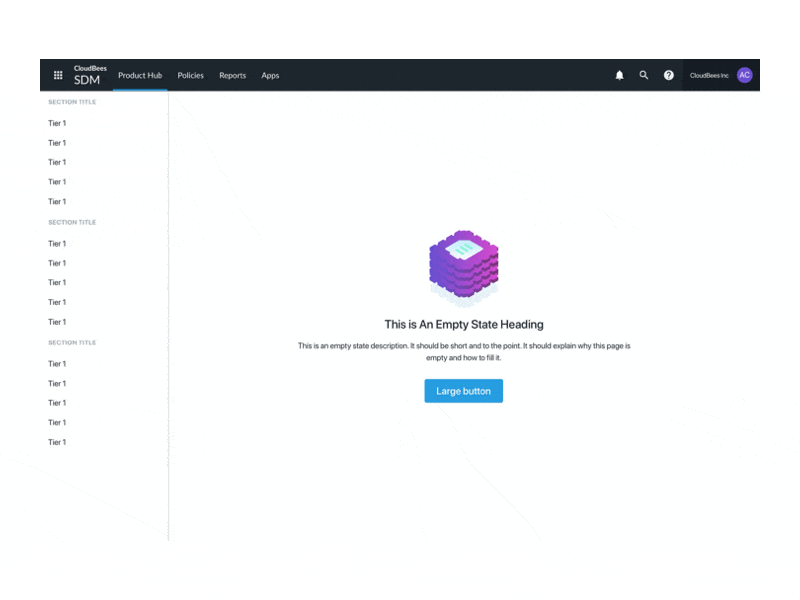Switch to the Policies tab
Viewport: 800px width, 600px height.
(x=190, y=75)
